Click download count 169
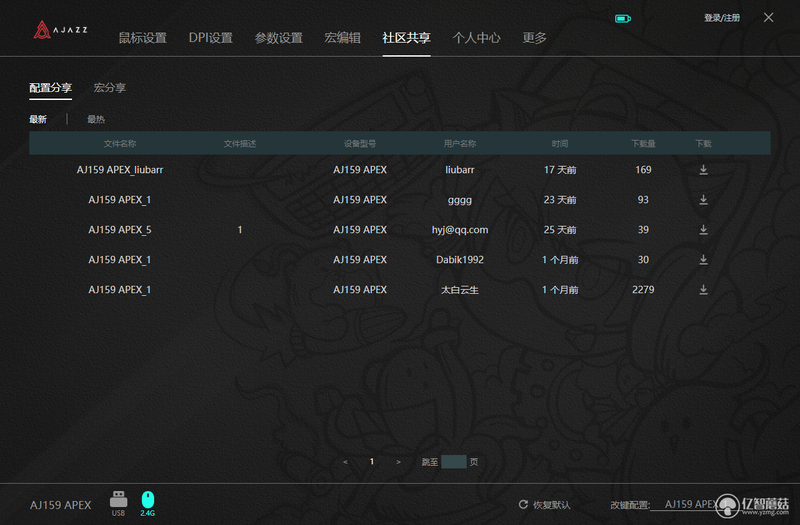800x525 pixels. pyautogui.click(x=643, y=170)
